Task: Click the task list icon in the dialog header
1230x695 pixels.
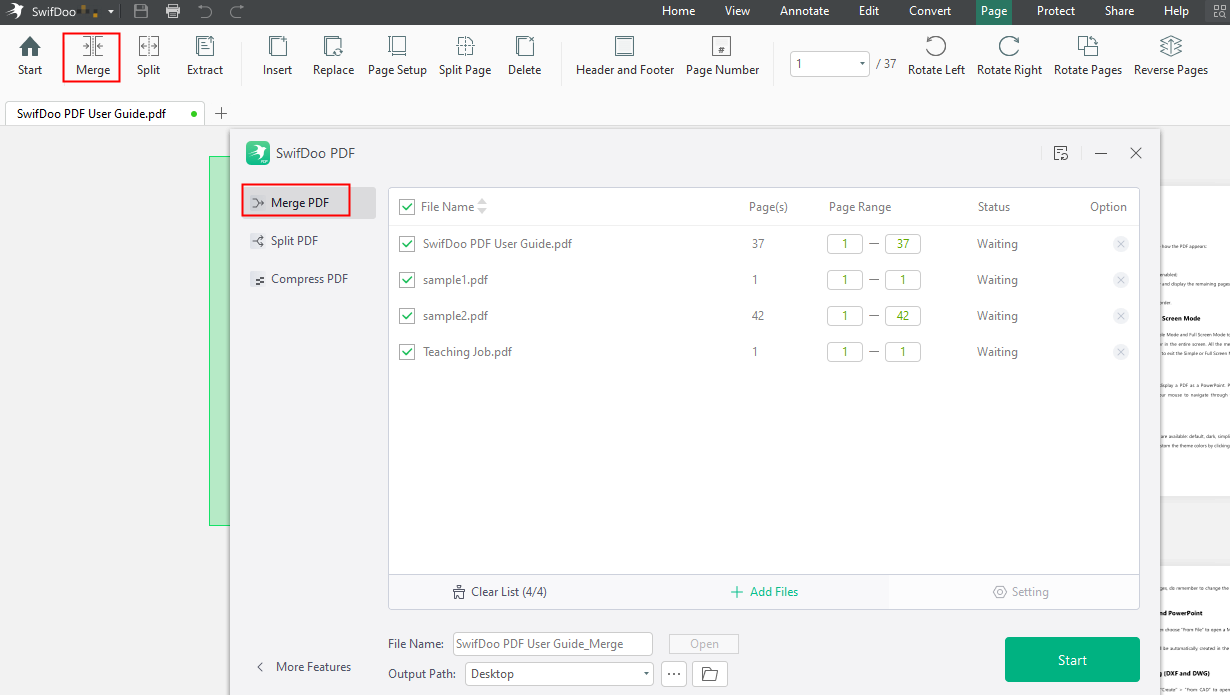Action: [1061, 153]
